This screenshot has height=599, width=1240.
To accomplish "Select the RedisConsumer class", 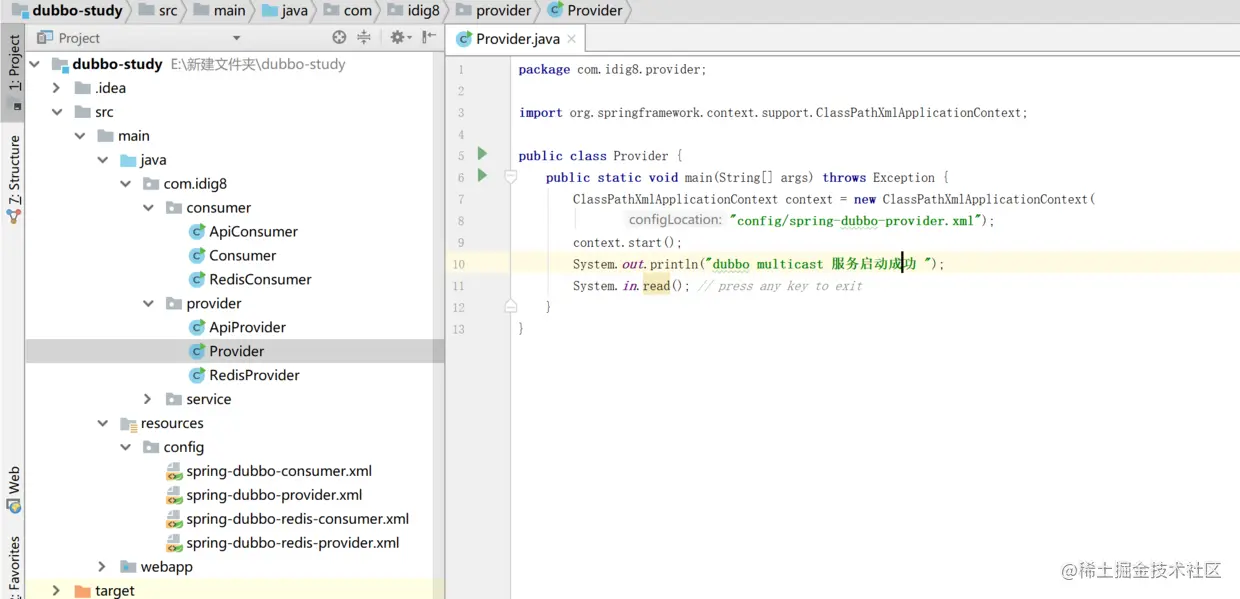I will click(260, 280).
